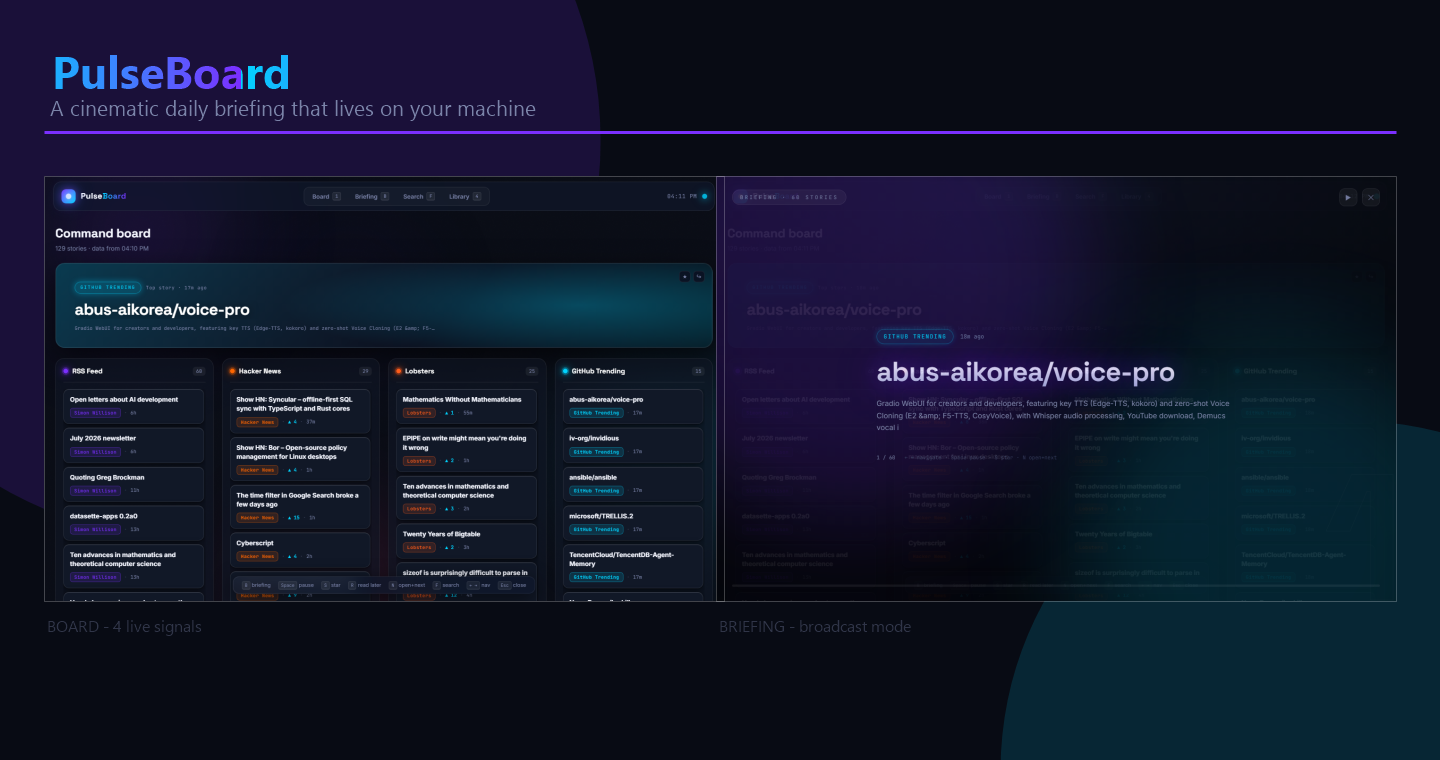
Task: Click the RSS Feed count badge 60
Action: click(199, 371)
